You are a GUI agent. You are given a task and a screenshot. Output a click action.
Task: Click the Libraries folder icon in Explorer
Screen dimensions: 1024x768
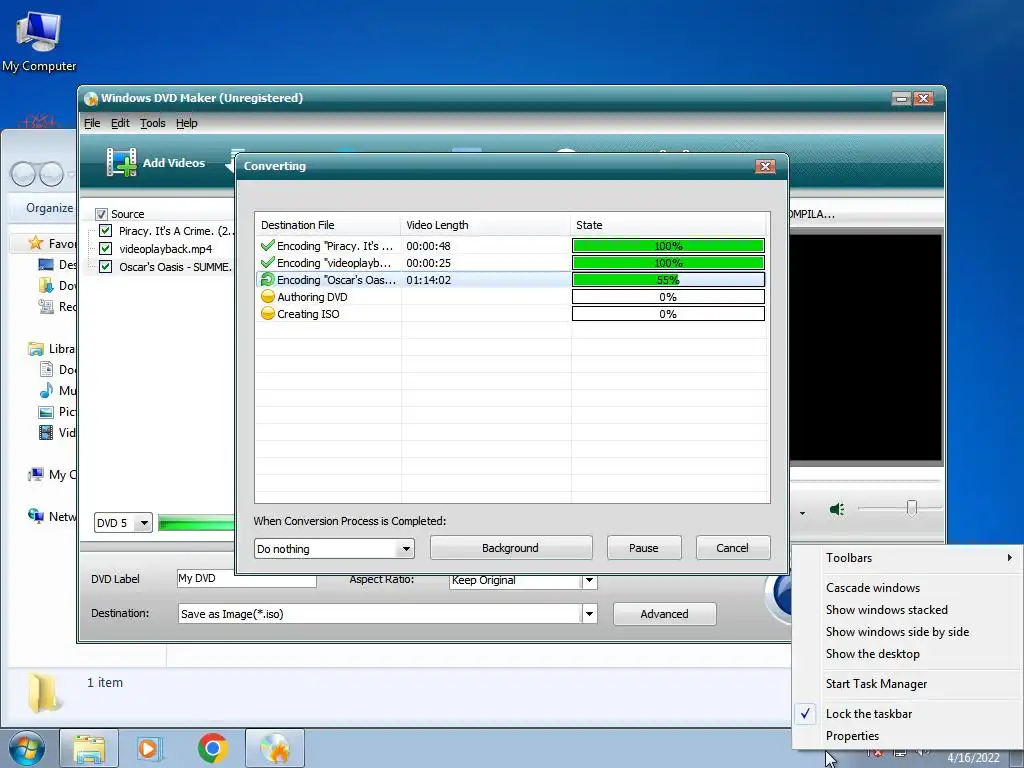pos(36,349)
